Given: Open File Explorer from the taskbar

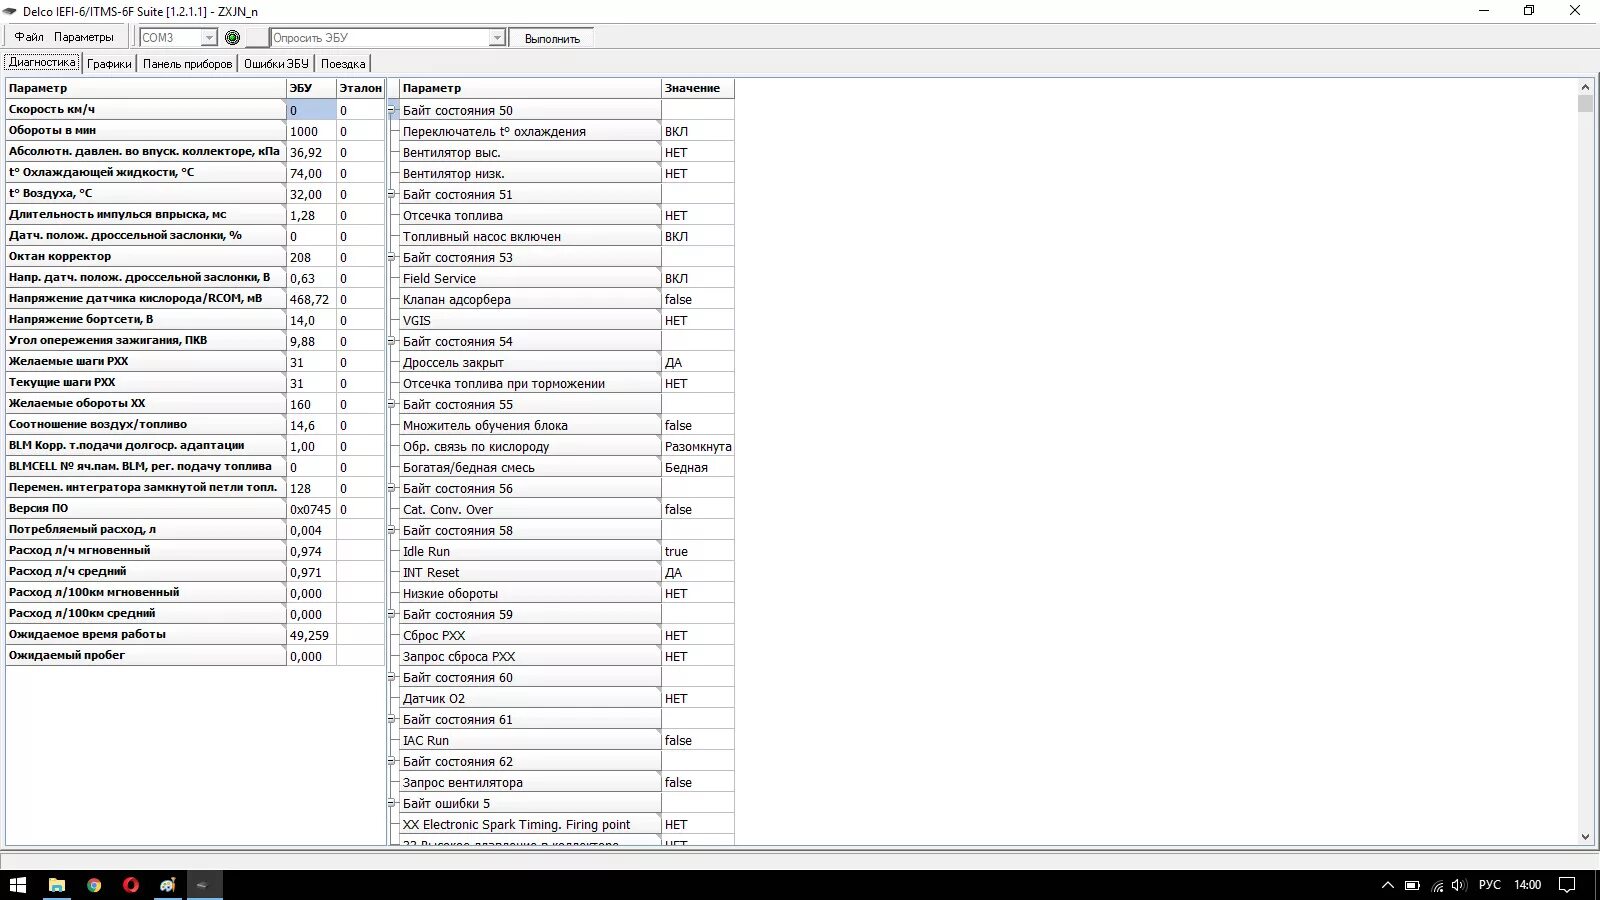Looking at the screenshot, I should (x=57, y=885).
